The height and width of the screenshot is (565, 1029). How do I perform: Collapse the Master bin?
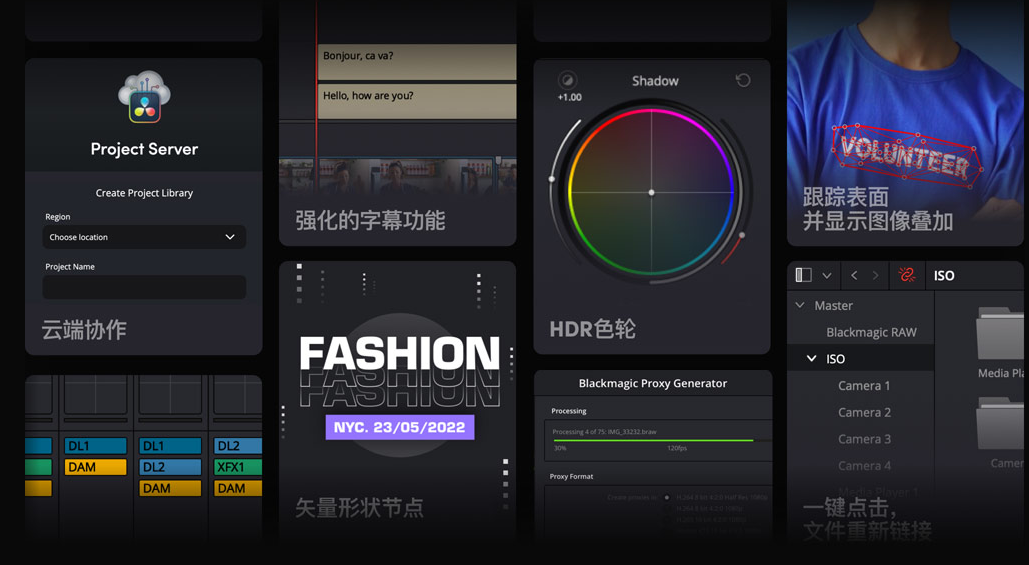800,305
